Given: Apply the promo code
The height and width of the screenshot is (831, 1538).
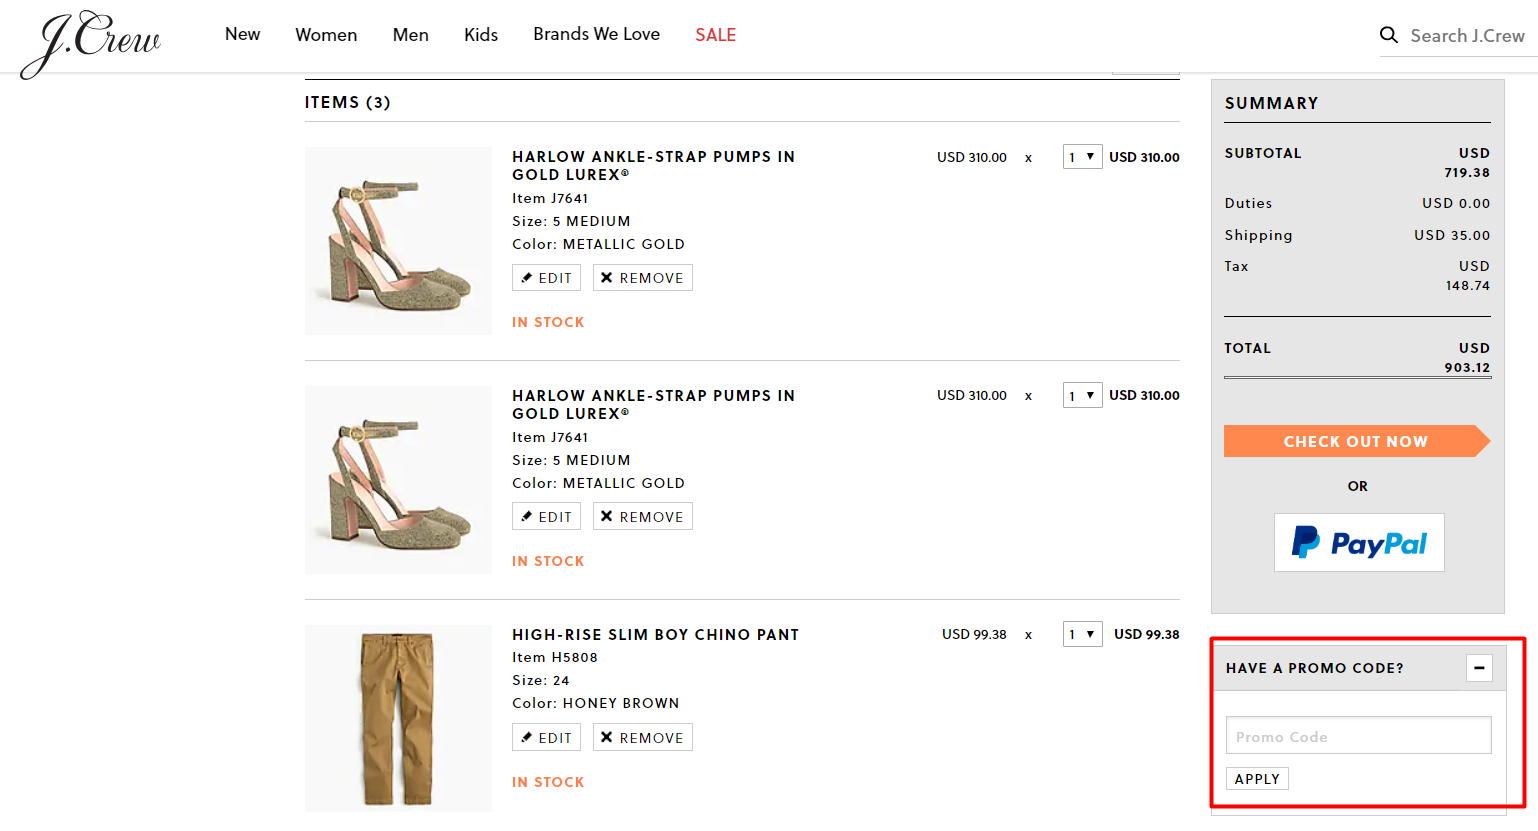Looking at the screenshot, I should pyautogui.click(x=1257, y=779).
